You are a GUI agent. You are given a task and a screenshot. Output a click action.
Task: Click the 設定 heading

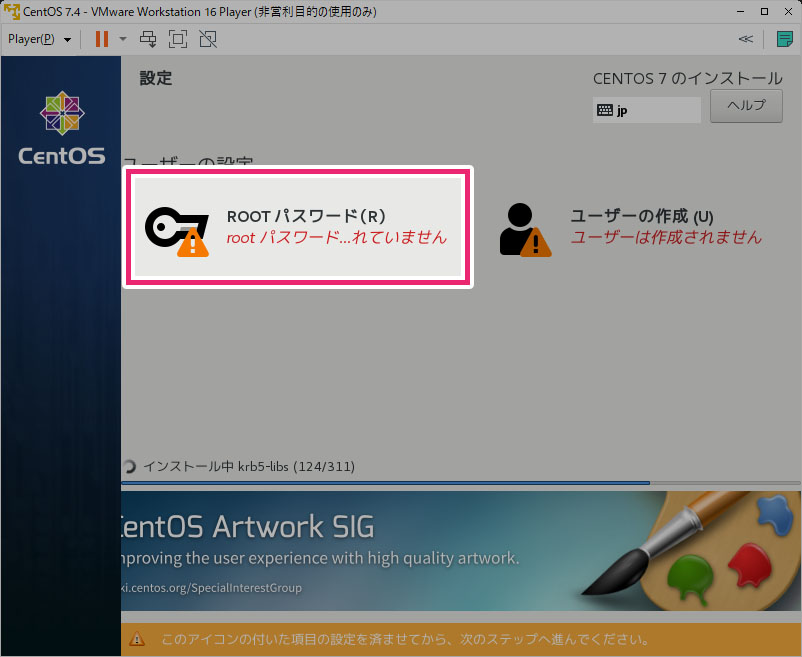pos(156,78)
